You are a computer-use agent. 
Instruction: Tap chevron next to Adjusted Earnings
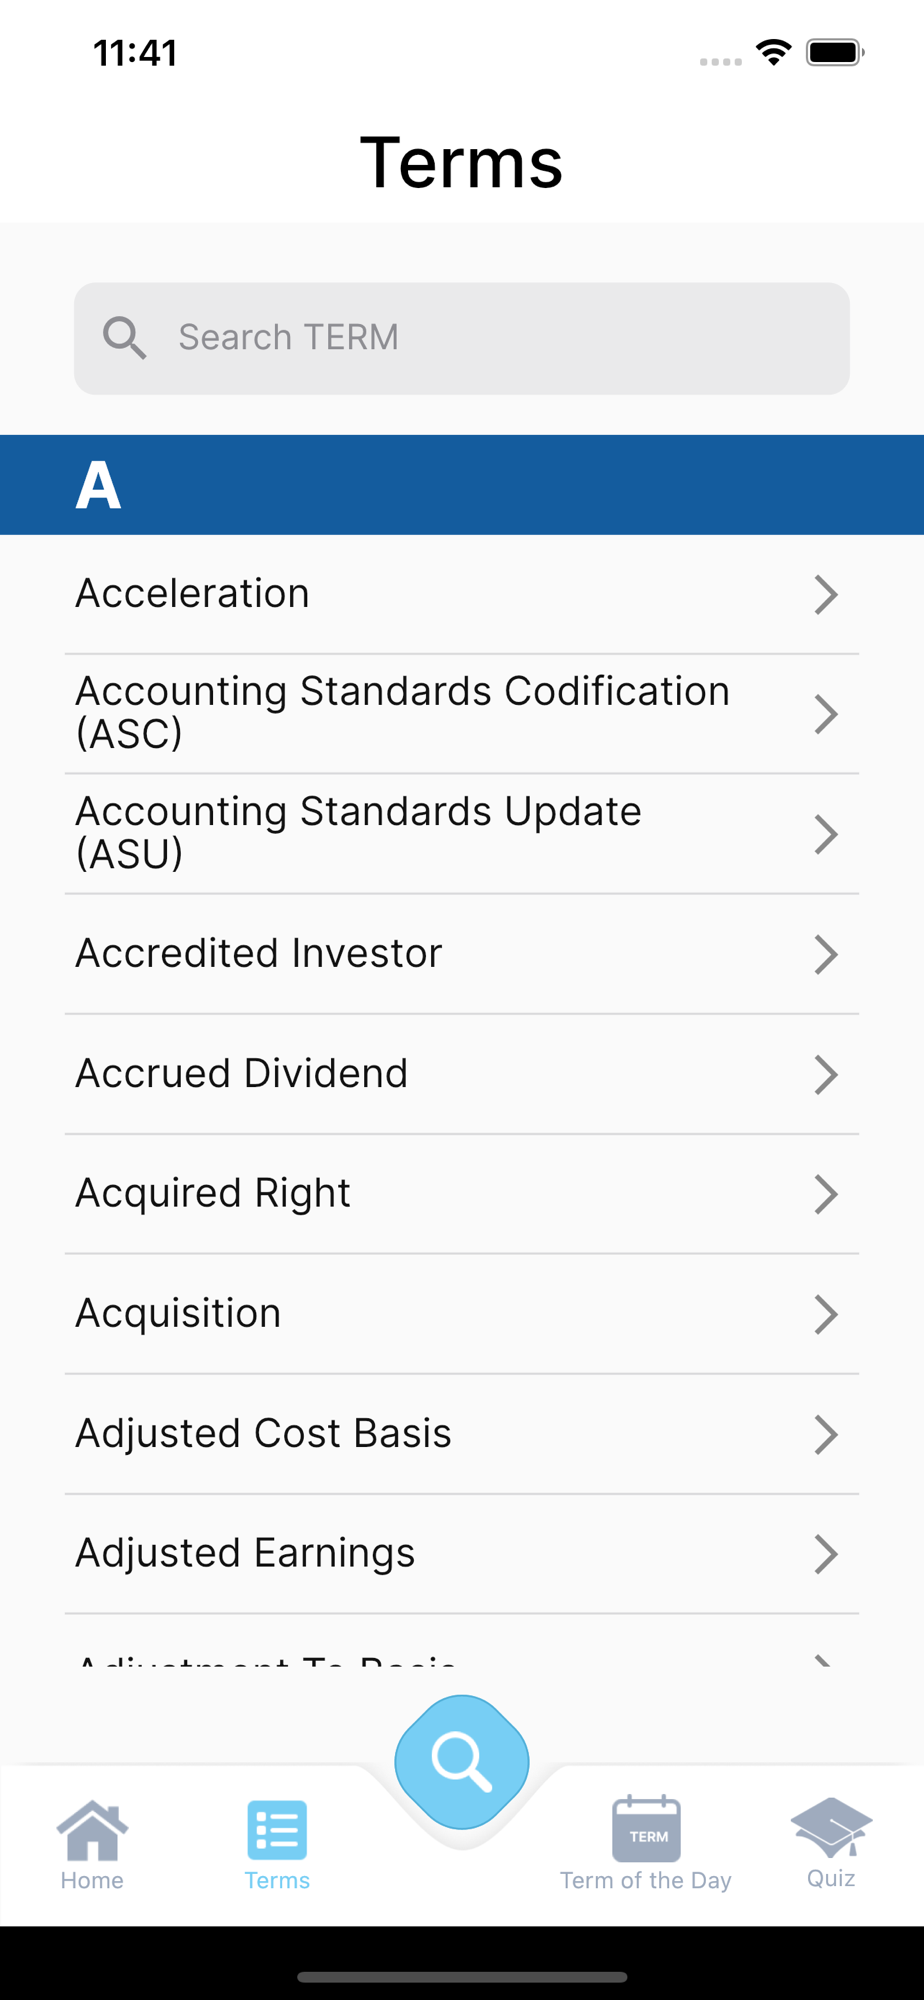tap(825, 1554)
